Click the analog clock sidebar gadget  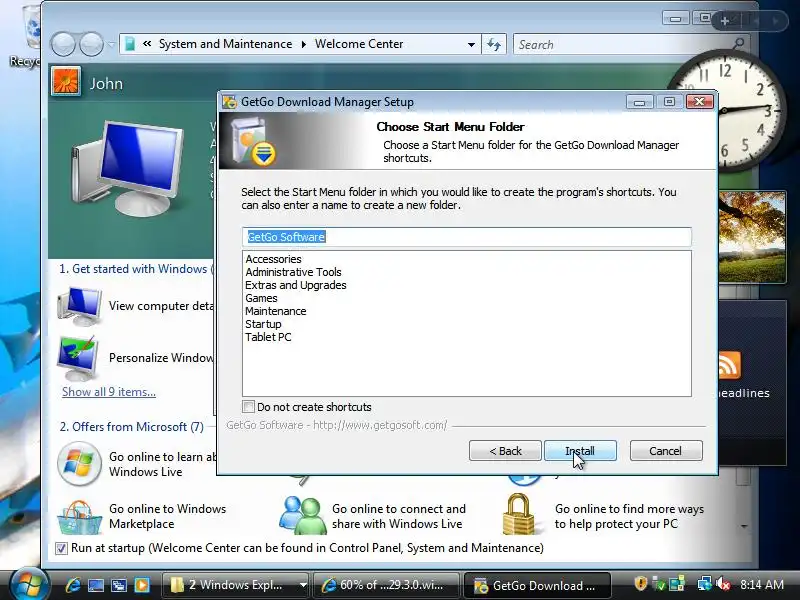point(726,110)
